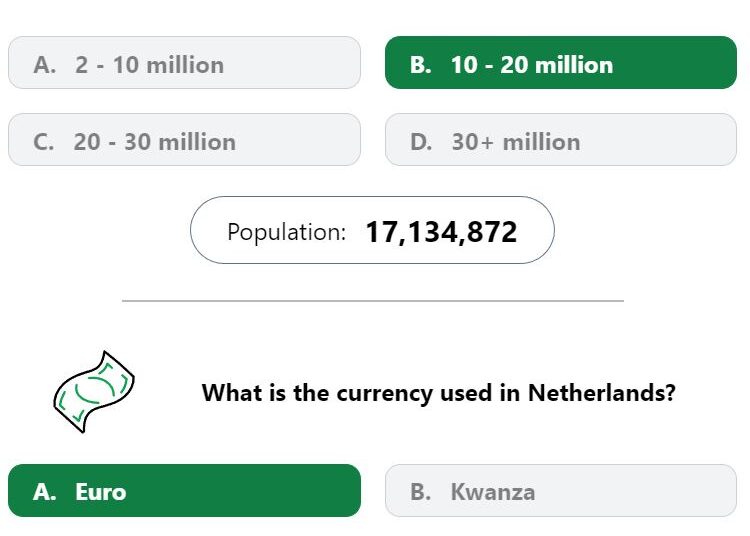
Task: Click the 'Population:' label text
Action: click(286, 232)
